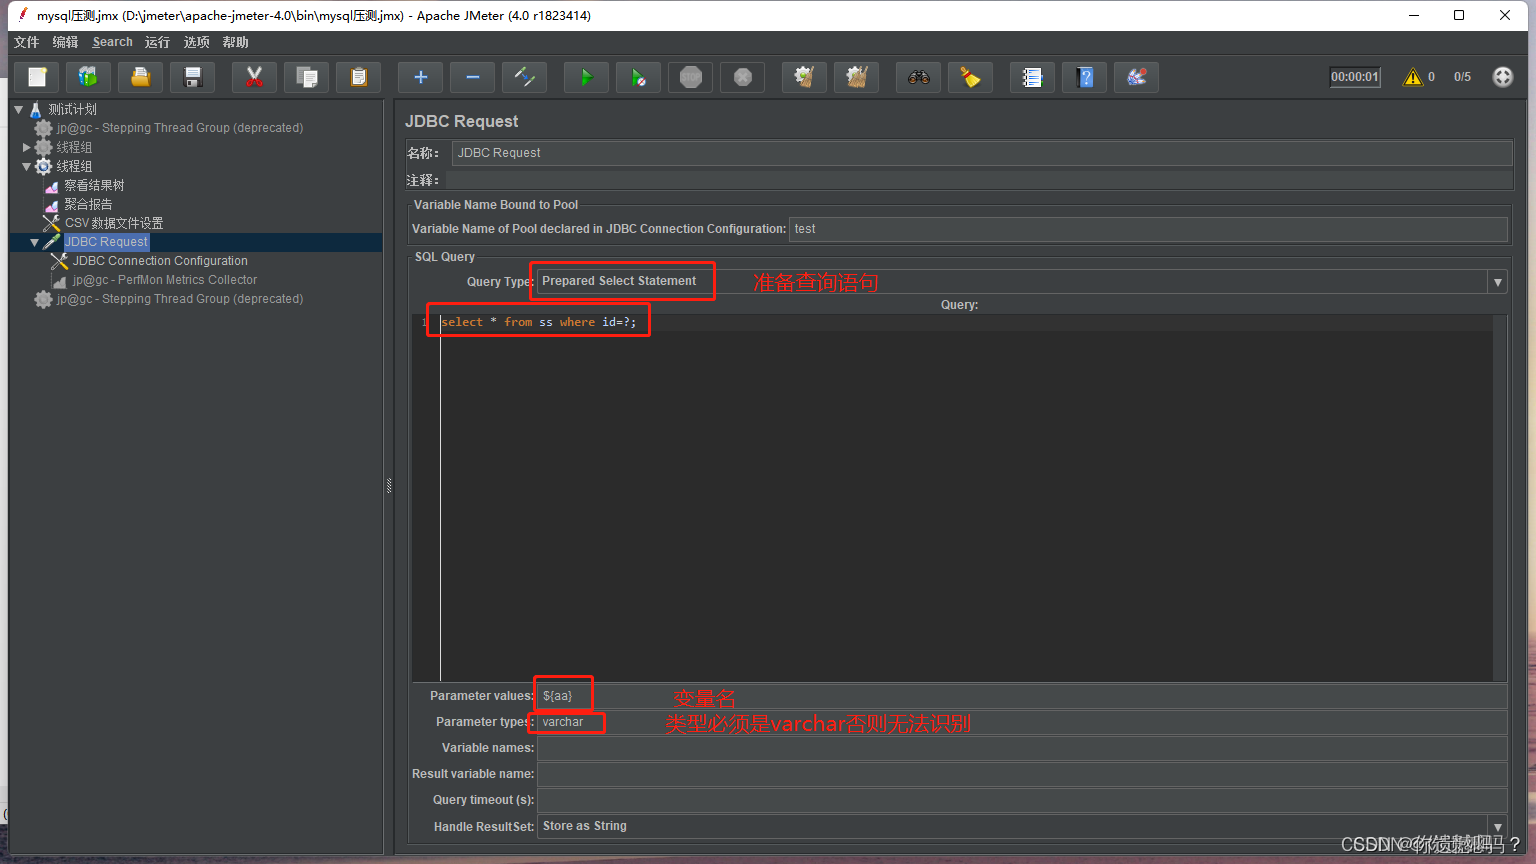This screenshot has width=1536, height=864.
Task: Open the 帮助 menu
Action: pyautogui.click(x=235, y=42)
